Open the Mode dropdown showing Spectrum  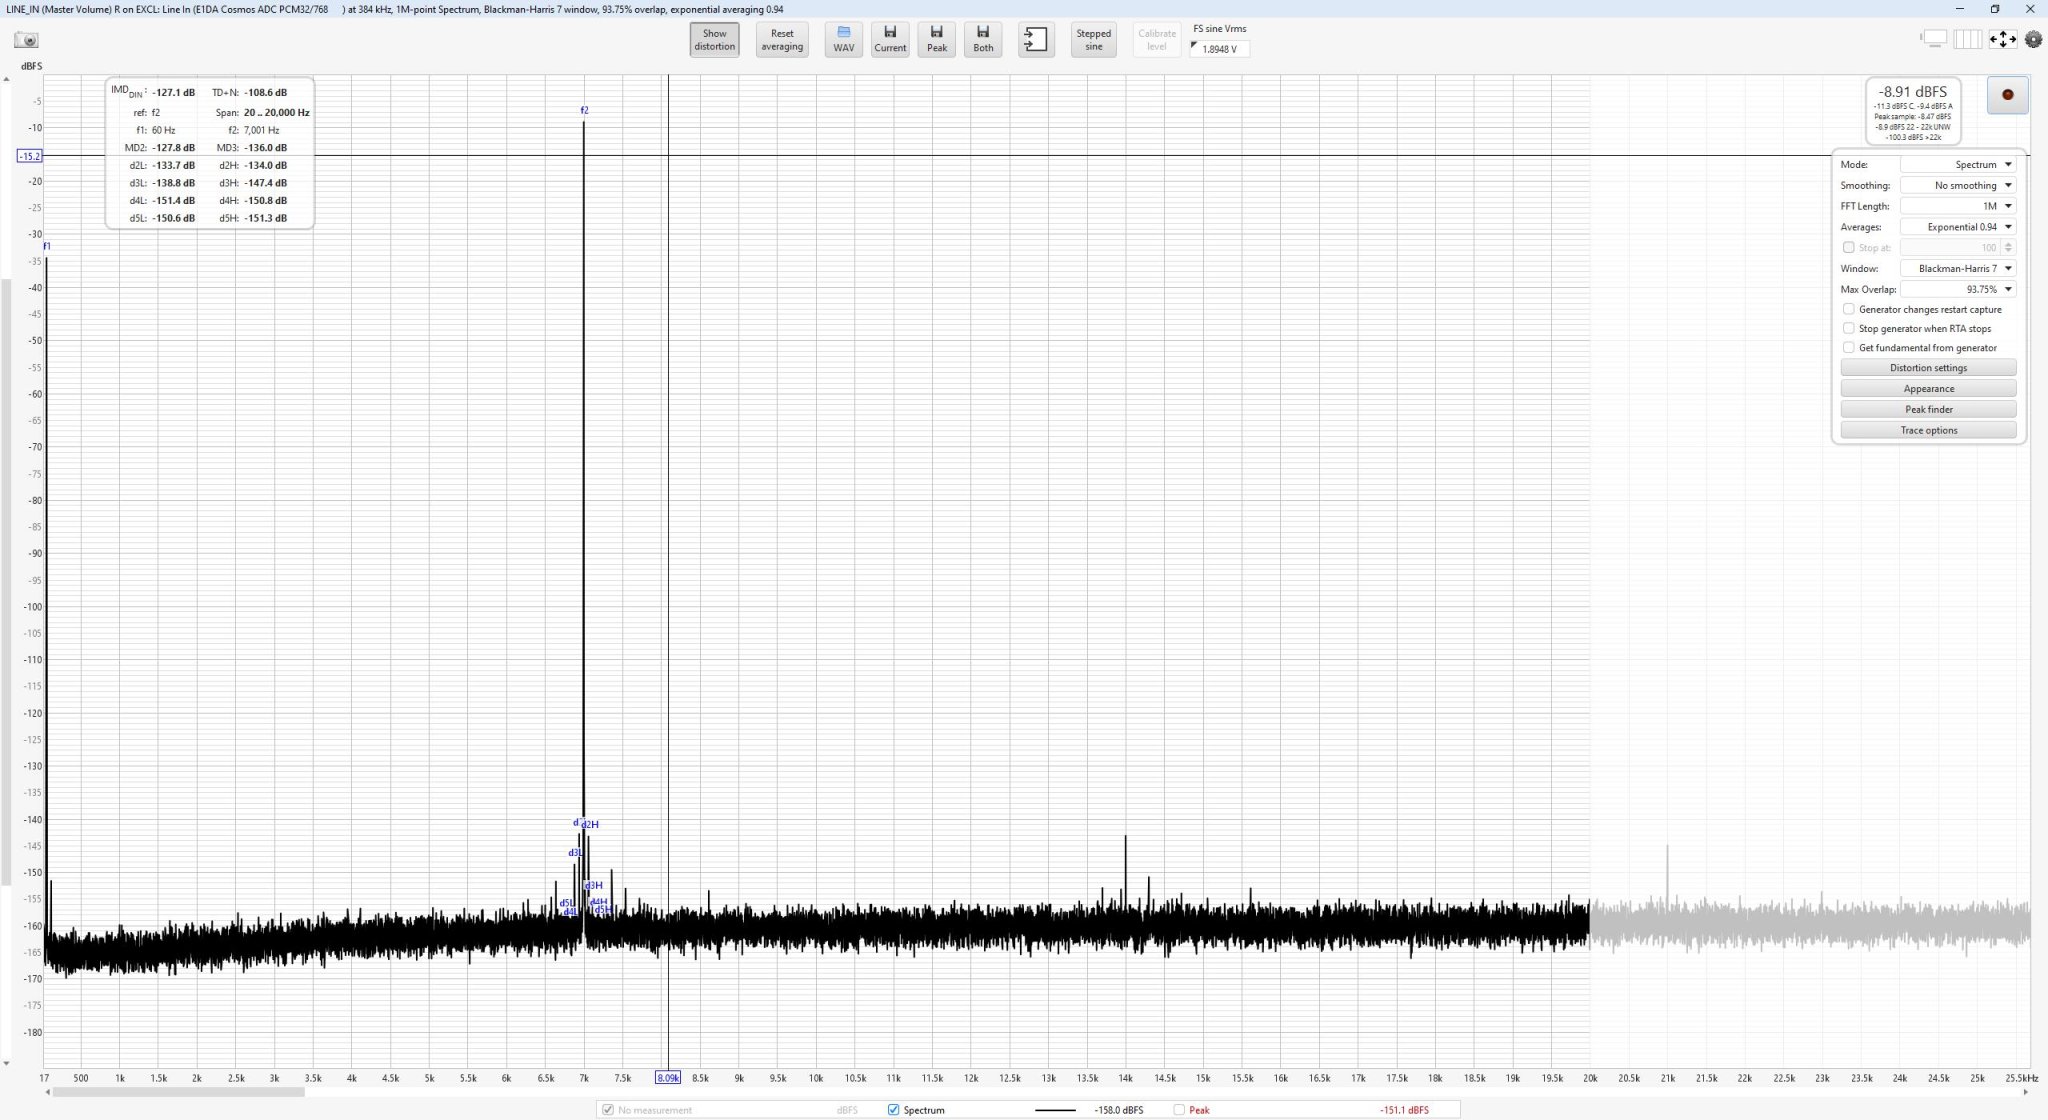[x=1958, y=165]
